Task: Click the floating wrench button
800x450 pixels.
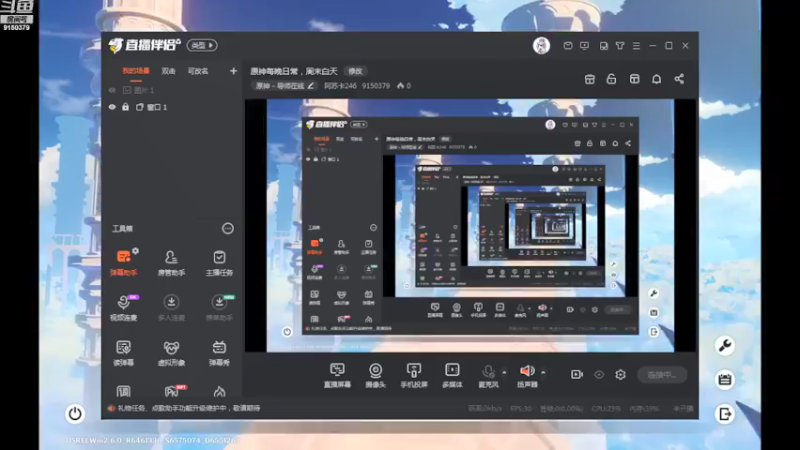Action: (724, 346)
